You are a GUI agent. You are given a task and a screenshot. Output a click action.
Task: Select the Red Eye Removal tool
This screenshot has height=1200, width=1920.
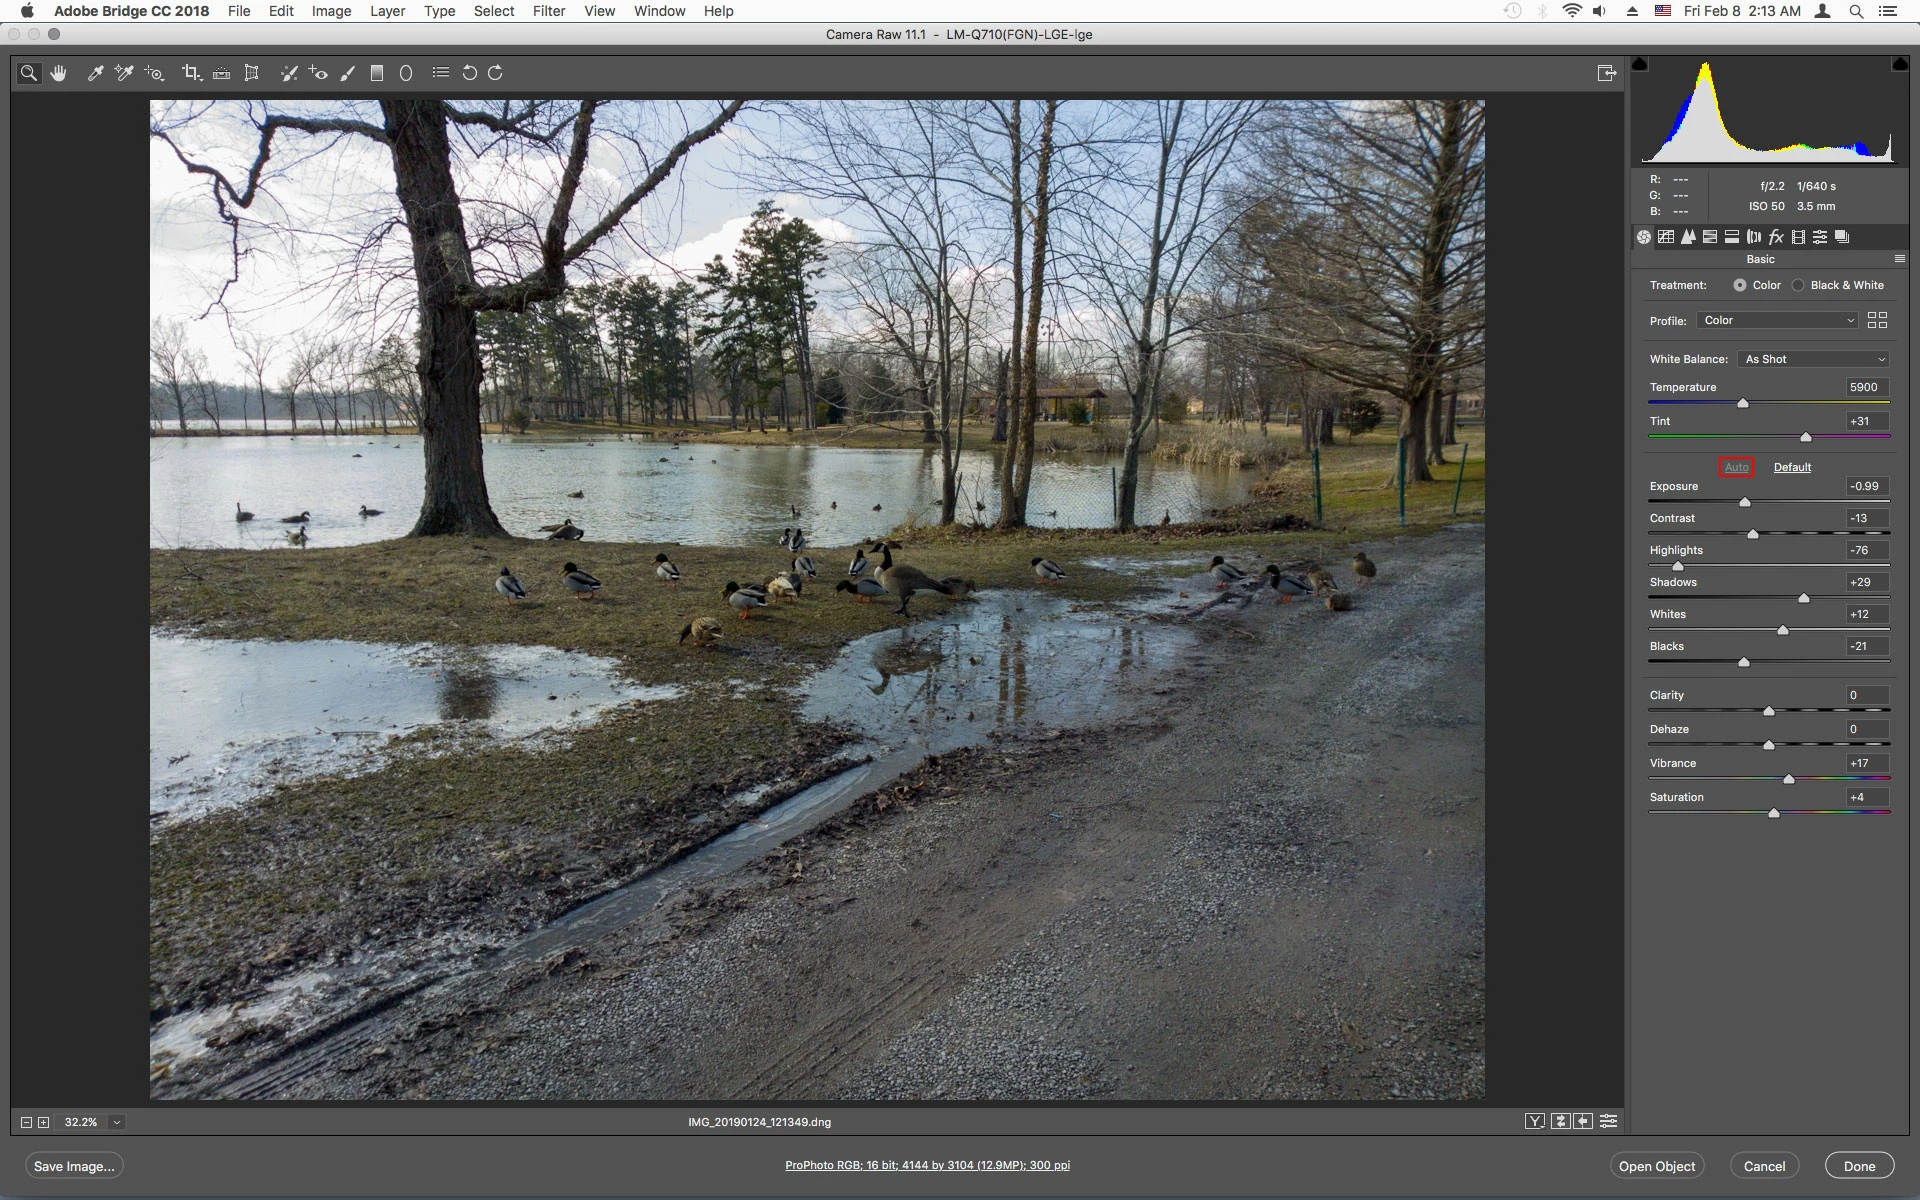click(x=318, y=73)
